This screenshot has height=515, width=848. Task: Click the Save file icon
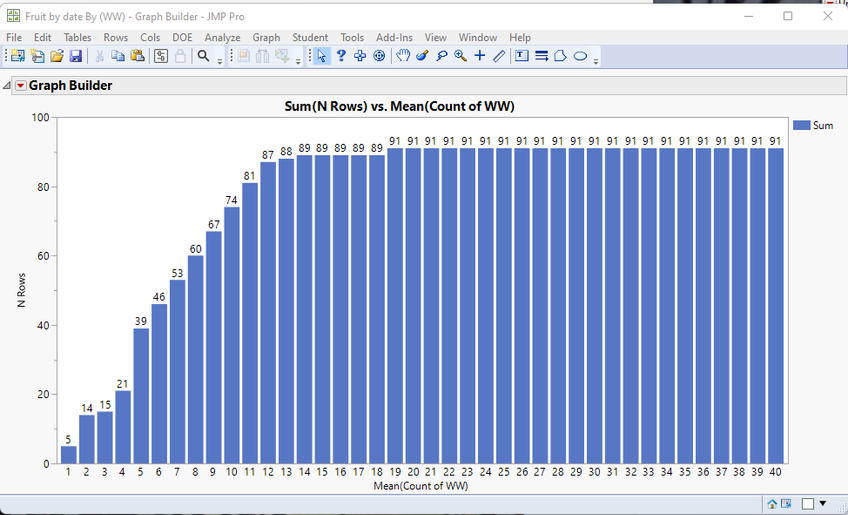coord(75,56)
